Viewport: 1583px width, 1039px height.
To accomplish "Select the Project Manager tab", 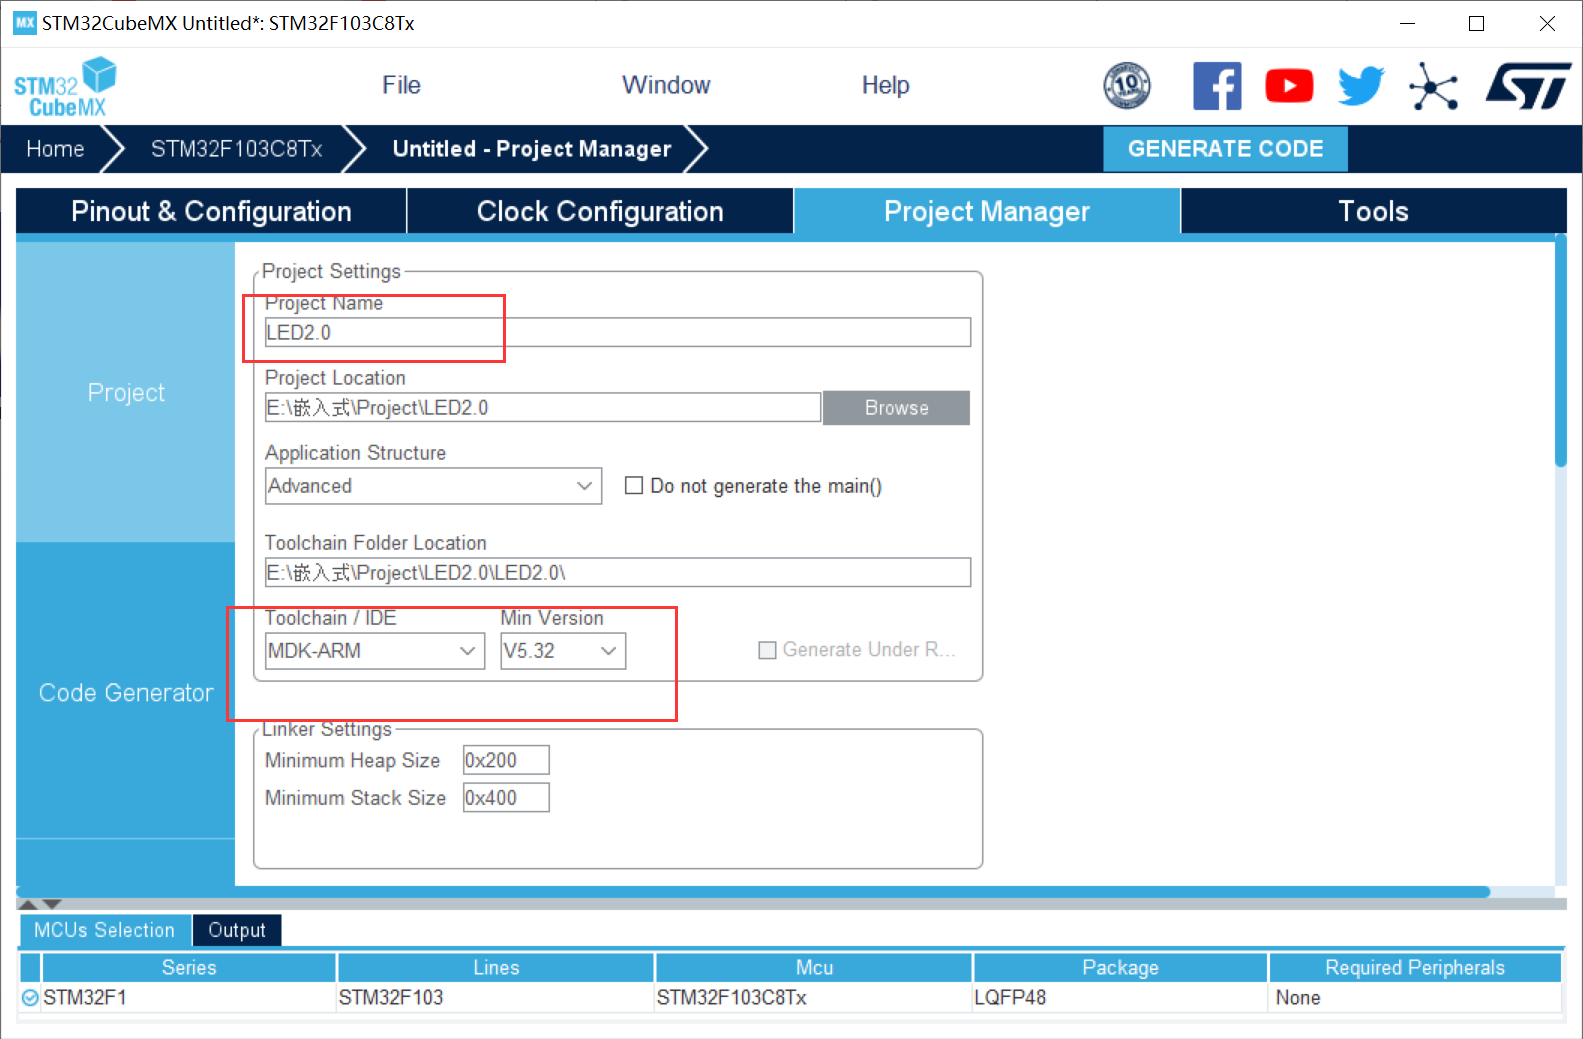I will [987, 211].
